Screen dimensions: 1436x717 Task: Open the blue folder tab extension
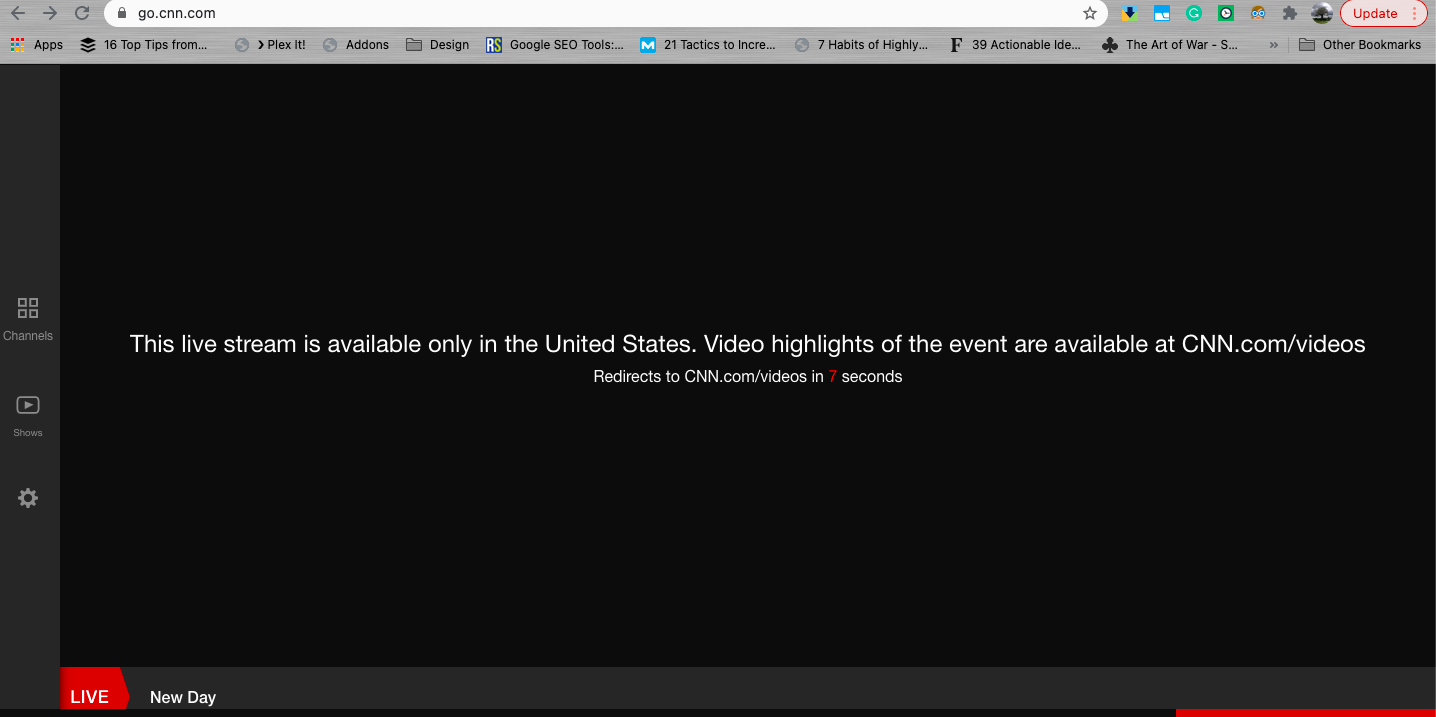[1161, 13]
